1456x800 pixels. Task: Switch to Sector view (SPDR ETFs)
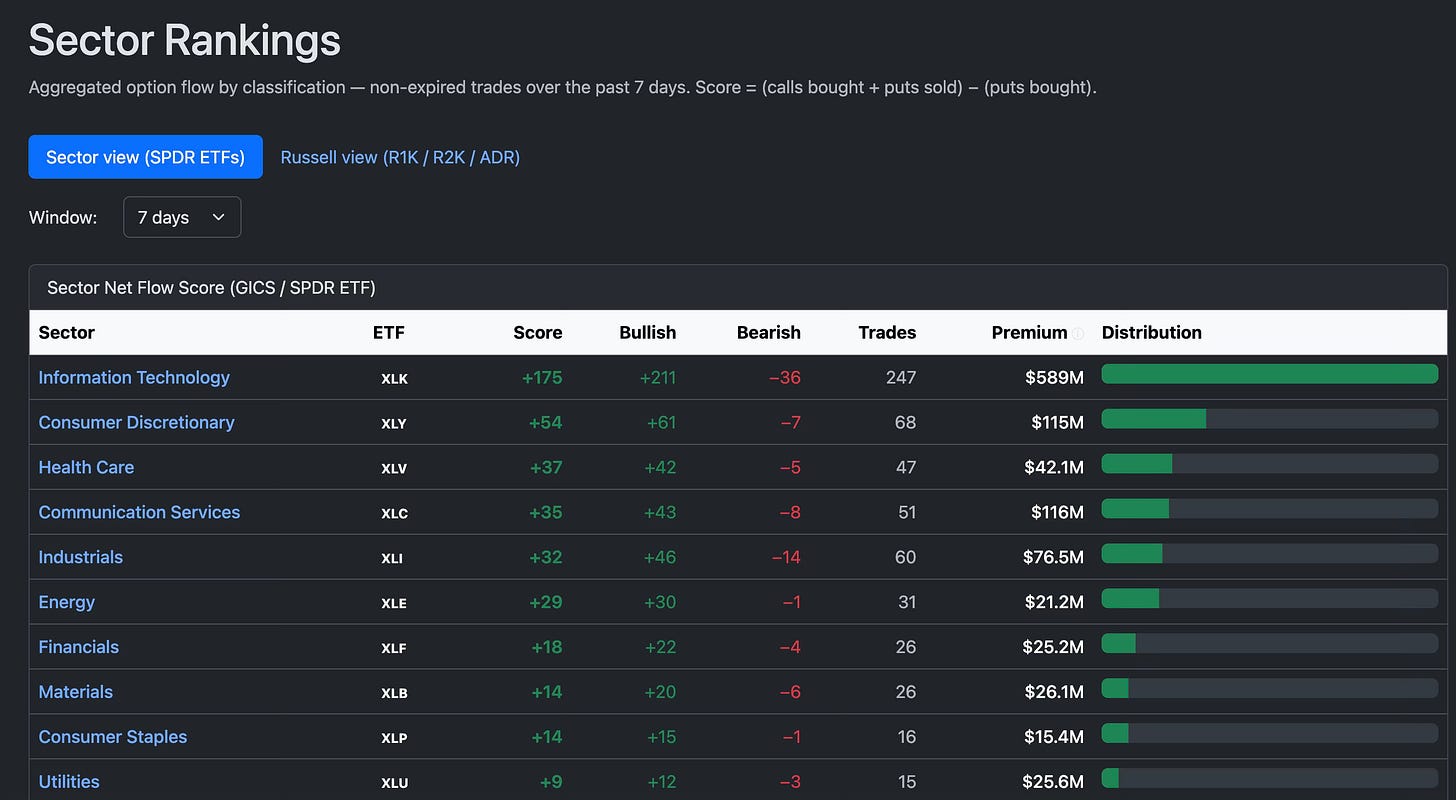click(x=146, y=157)
